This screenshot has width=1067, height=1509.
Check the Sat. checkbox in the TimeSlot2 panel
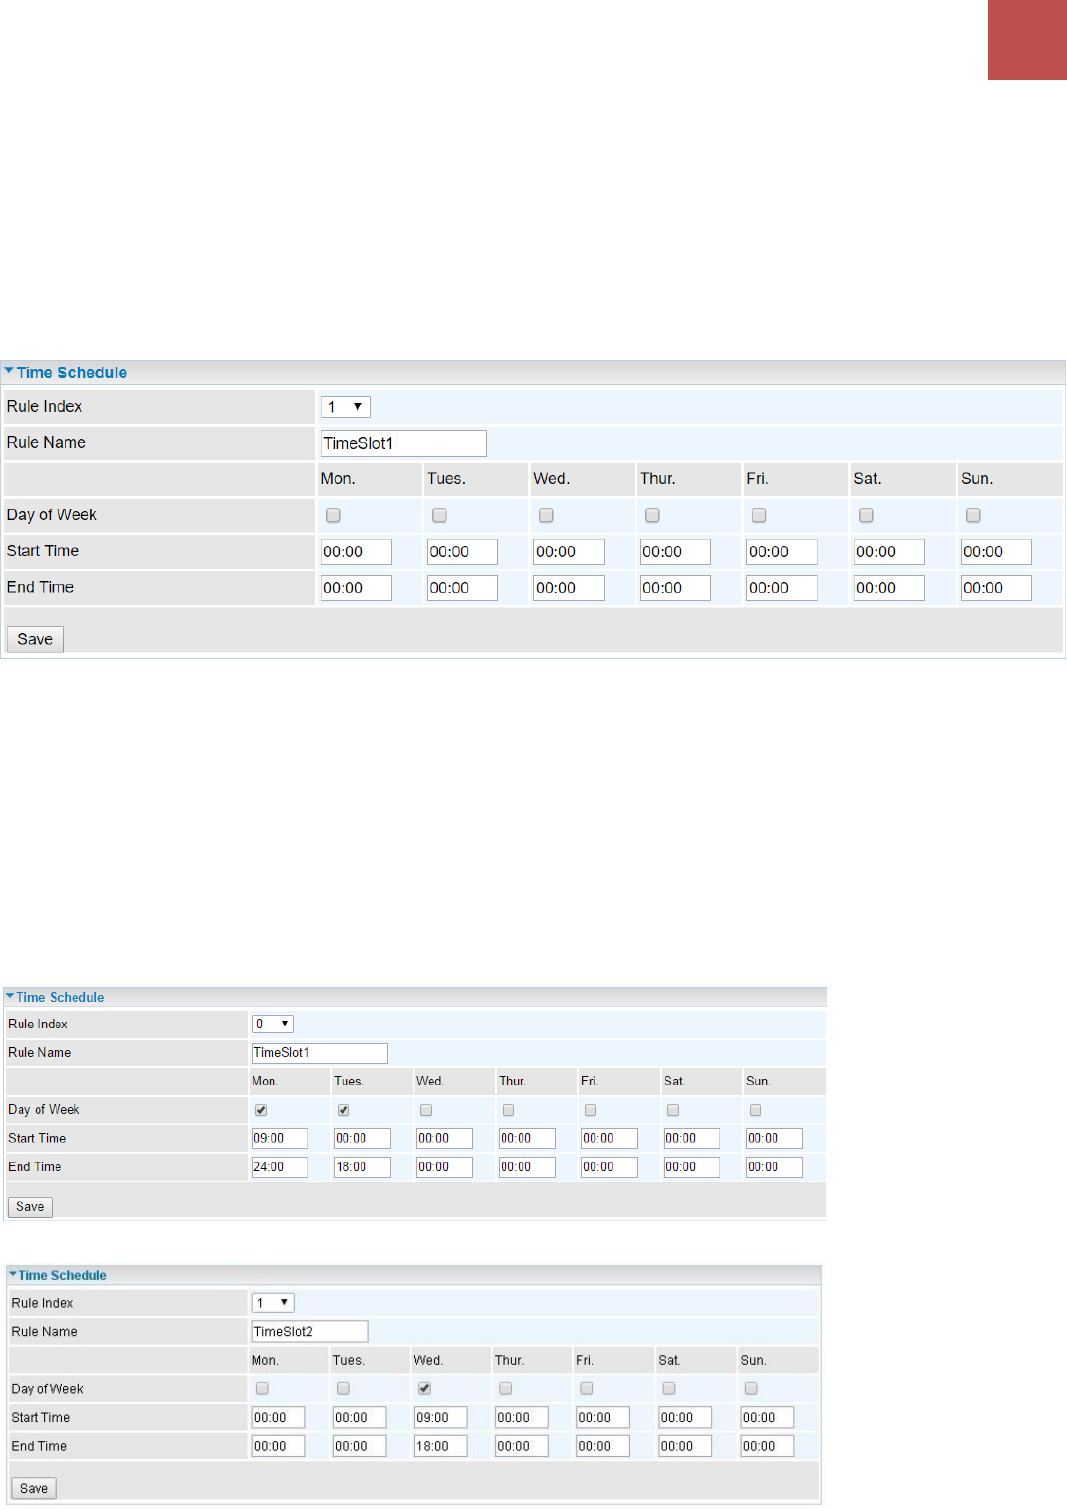click(x=669, y=1388)
